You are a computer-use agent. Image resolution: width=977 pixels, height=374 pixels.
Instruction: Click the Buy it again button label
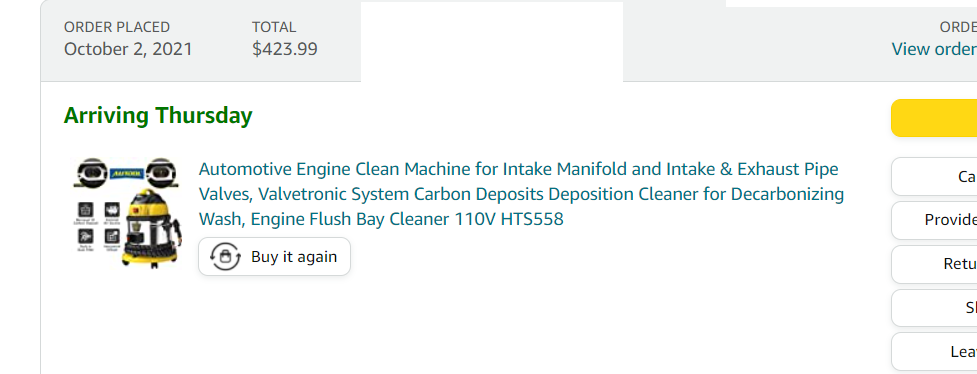click(x=293, y=257)
